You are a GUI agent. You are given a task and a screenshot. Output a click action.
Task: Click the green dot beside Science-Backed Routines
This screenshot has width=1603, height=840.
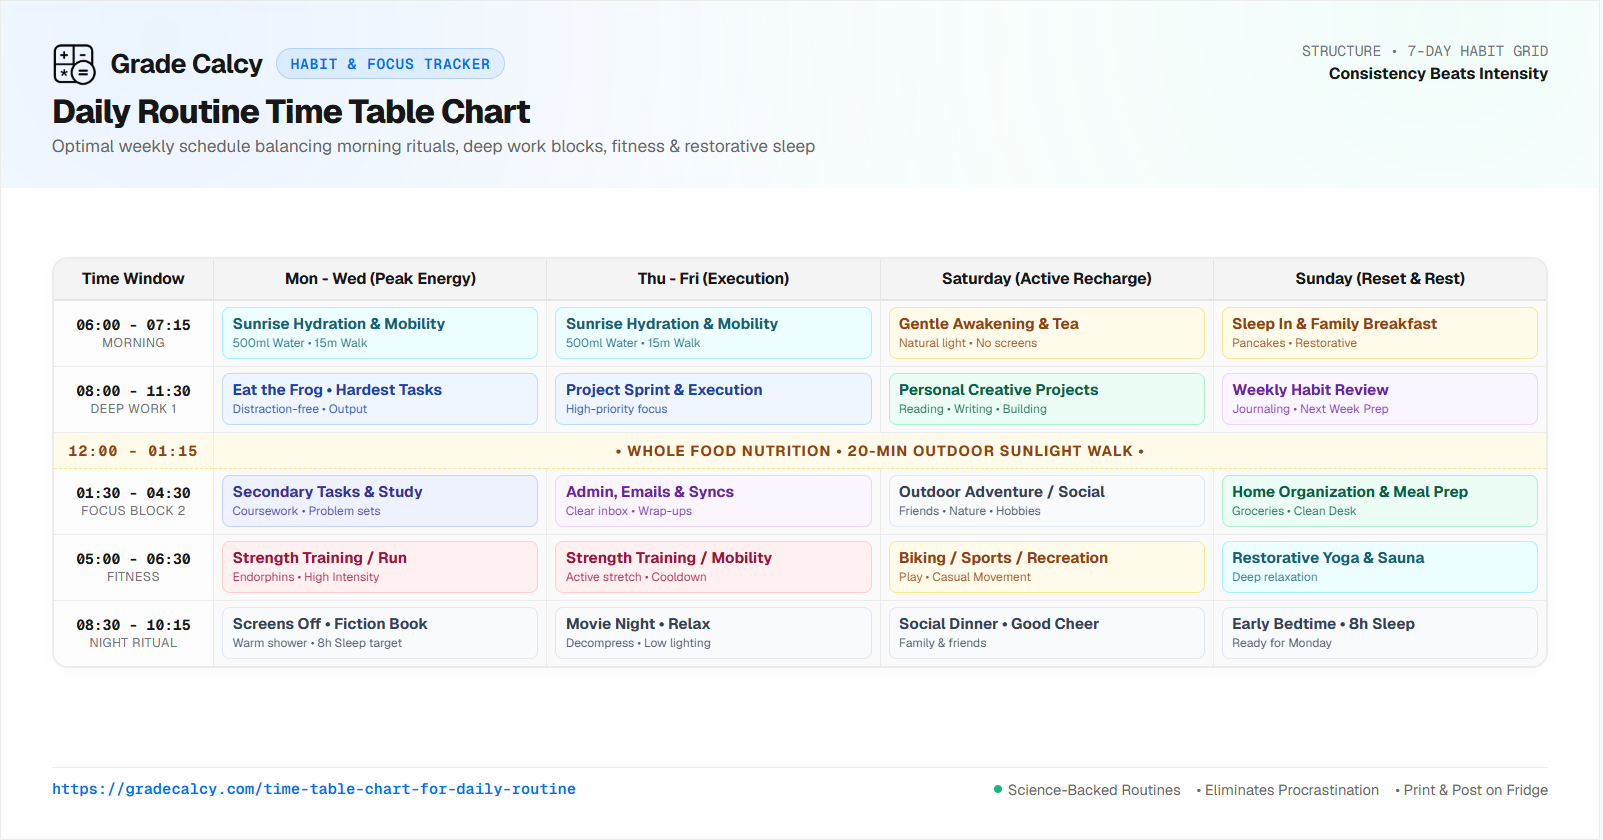[x=998, y=789]
